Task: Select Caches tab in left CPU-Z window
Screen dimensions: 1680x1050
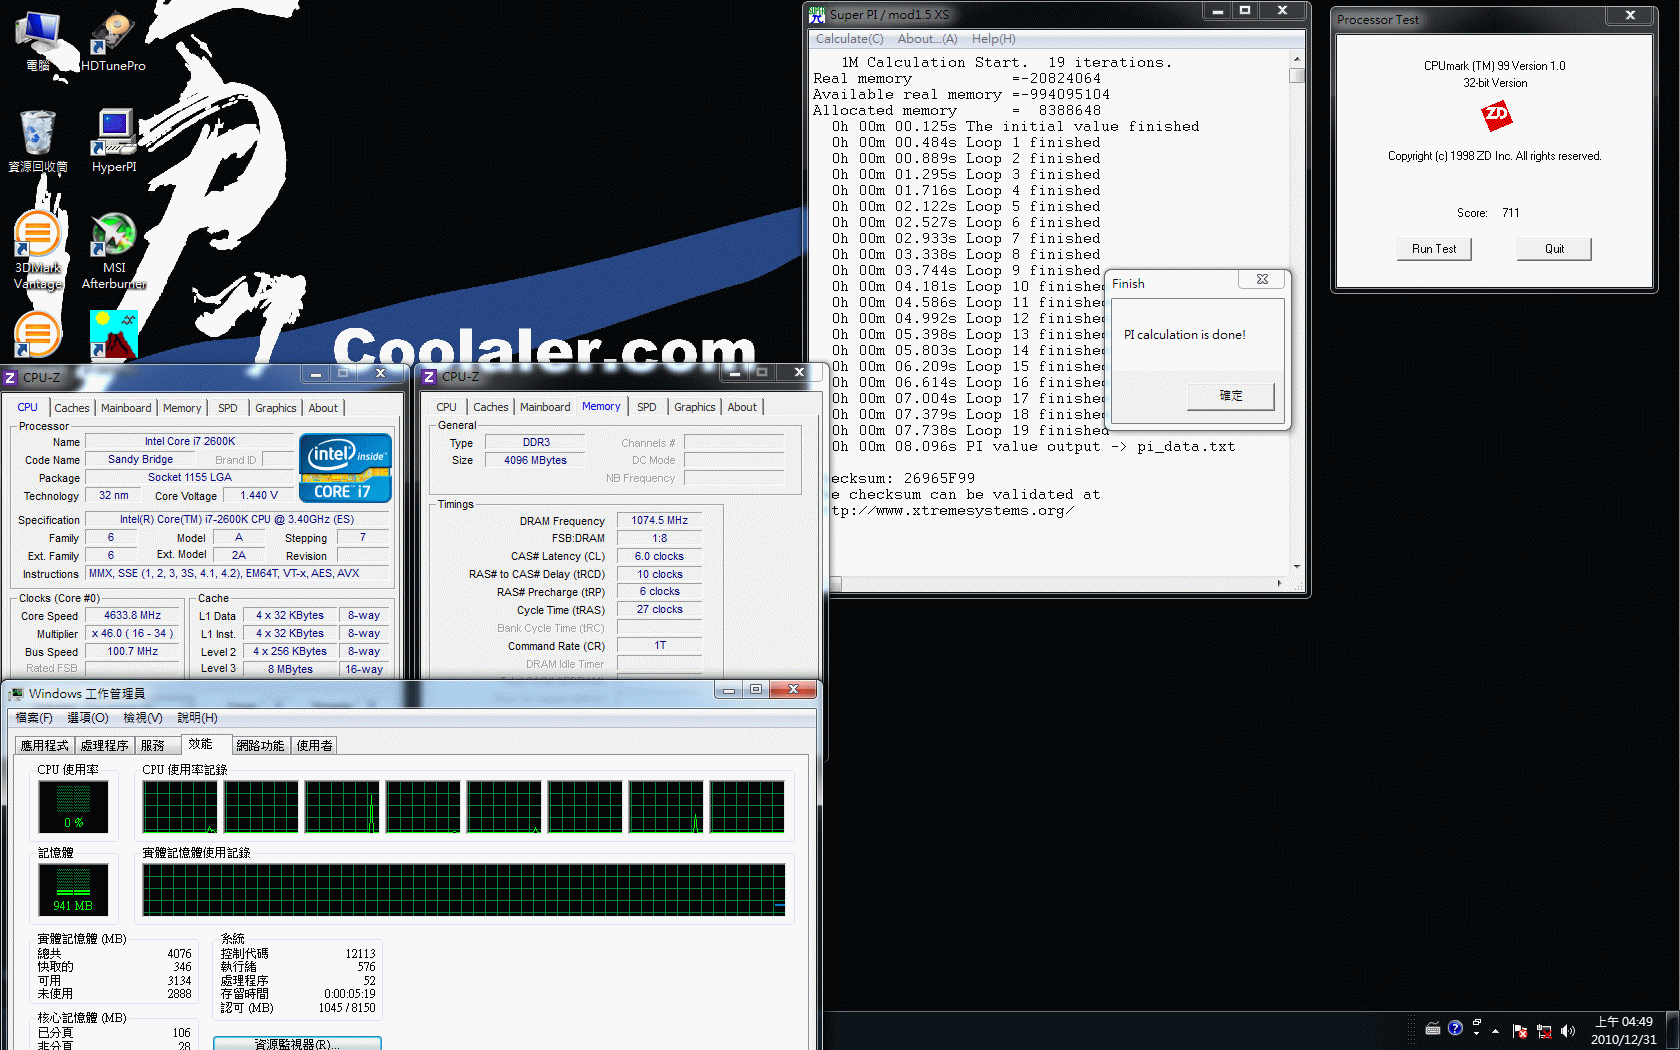Action: coord(72,408)
